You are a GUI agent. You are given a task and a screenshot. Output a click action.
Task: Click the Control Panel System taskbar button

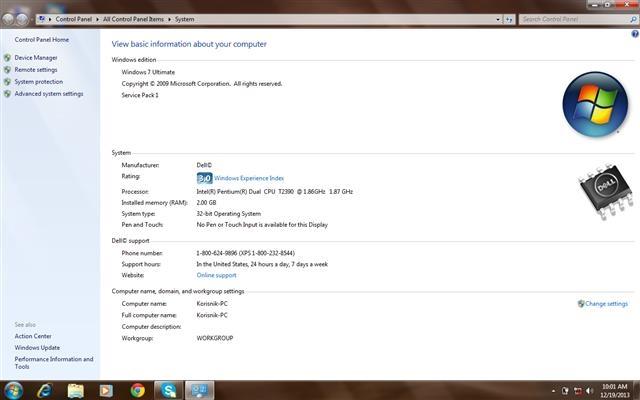200,391
